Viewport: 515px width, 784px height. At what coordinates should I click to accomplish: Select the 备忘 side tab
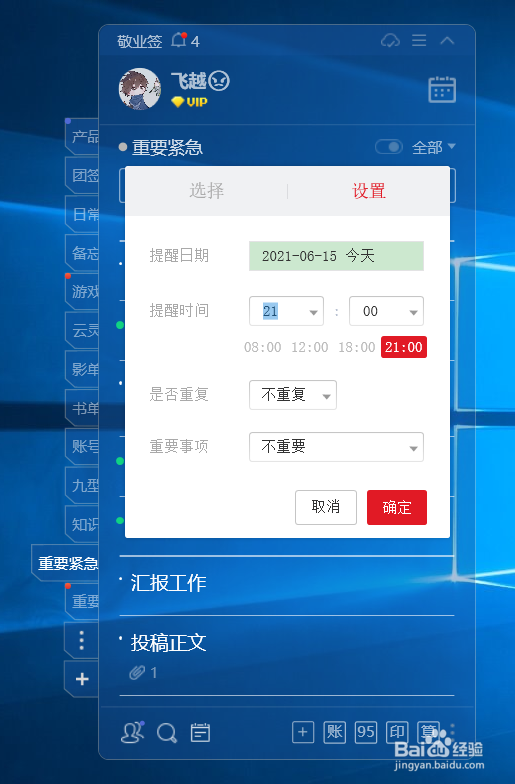pyautogui.click(x=82, y=253)
